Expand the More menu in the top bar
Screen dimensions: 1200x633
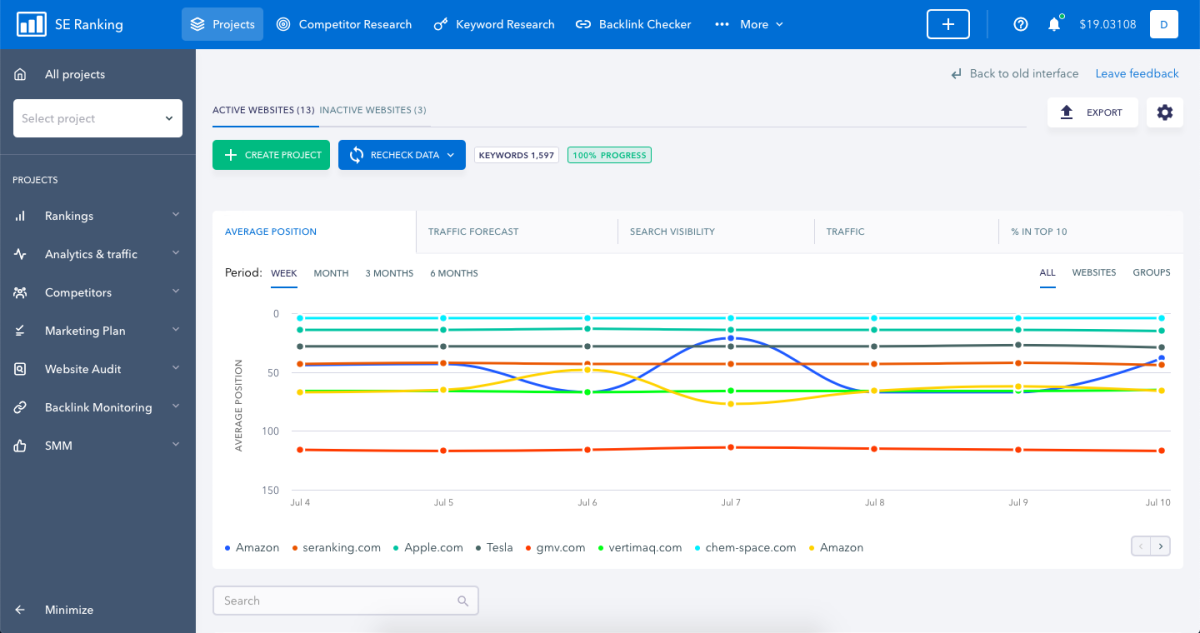pos(748,24)
